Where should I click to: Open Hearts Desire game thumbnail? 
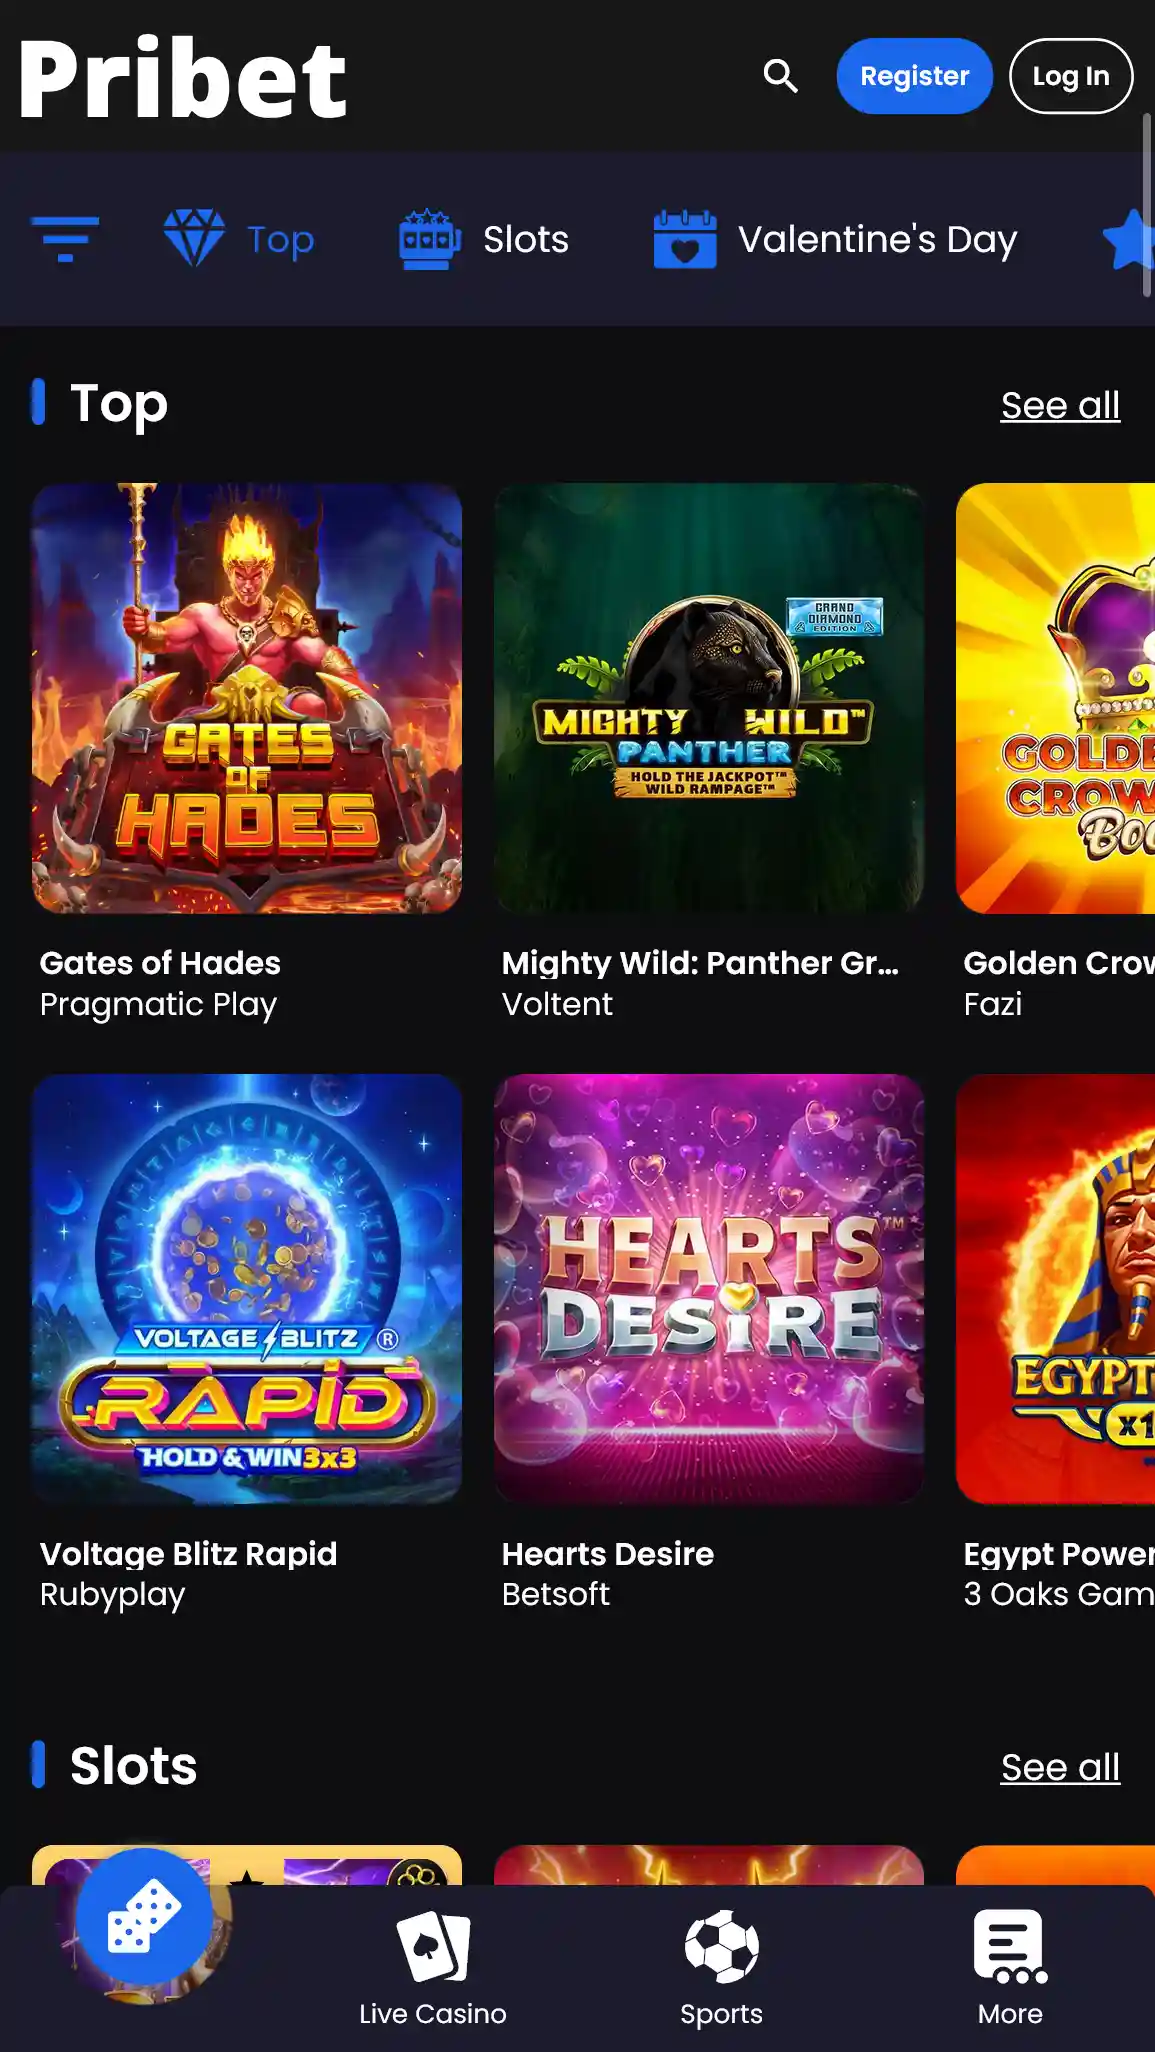(709, 1289)
